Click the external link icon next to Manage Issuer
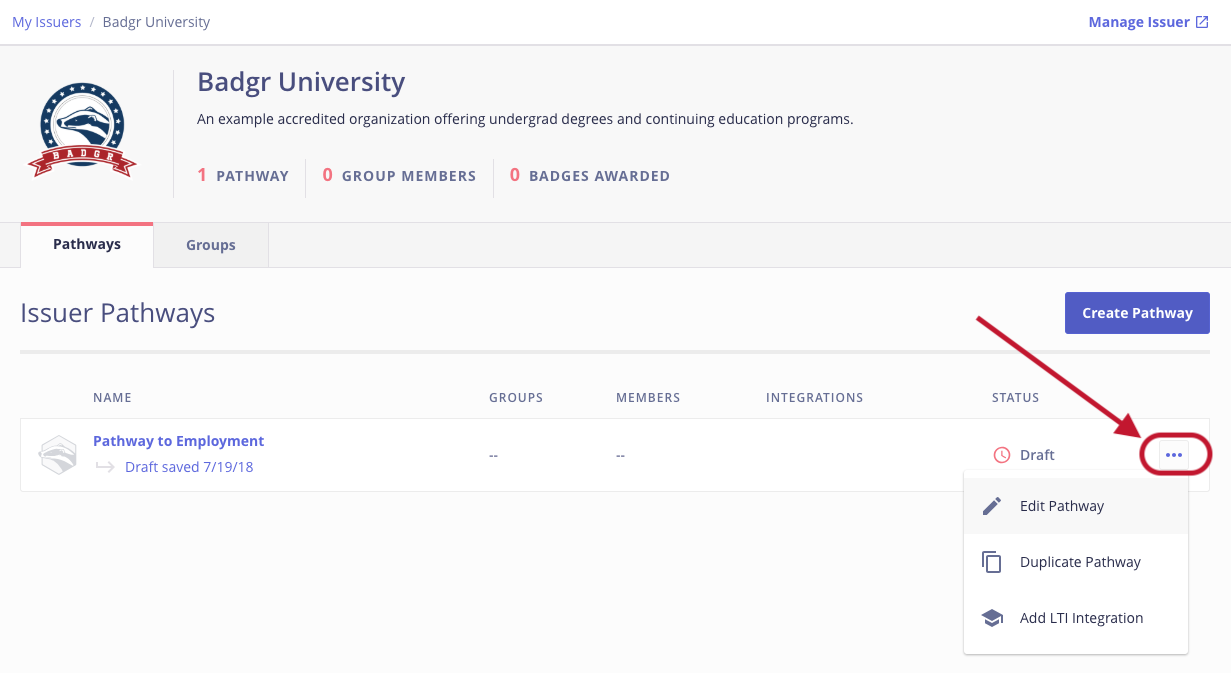 point(1202,22)
